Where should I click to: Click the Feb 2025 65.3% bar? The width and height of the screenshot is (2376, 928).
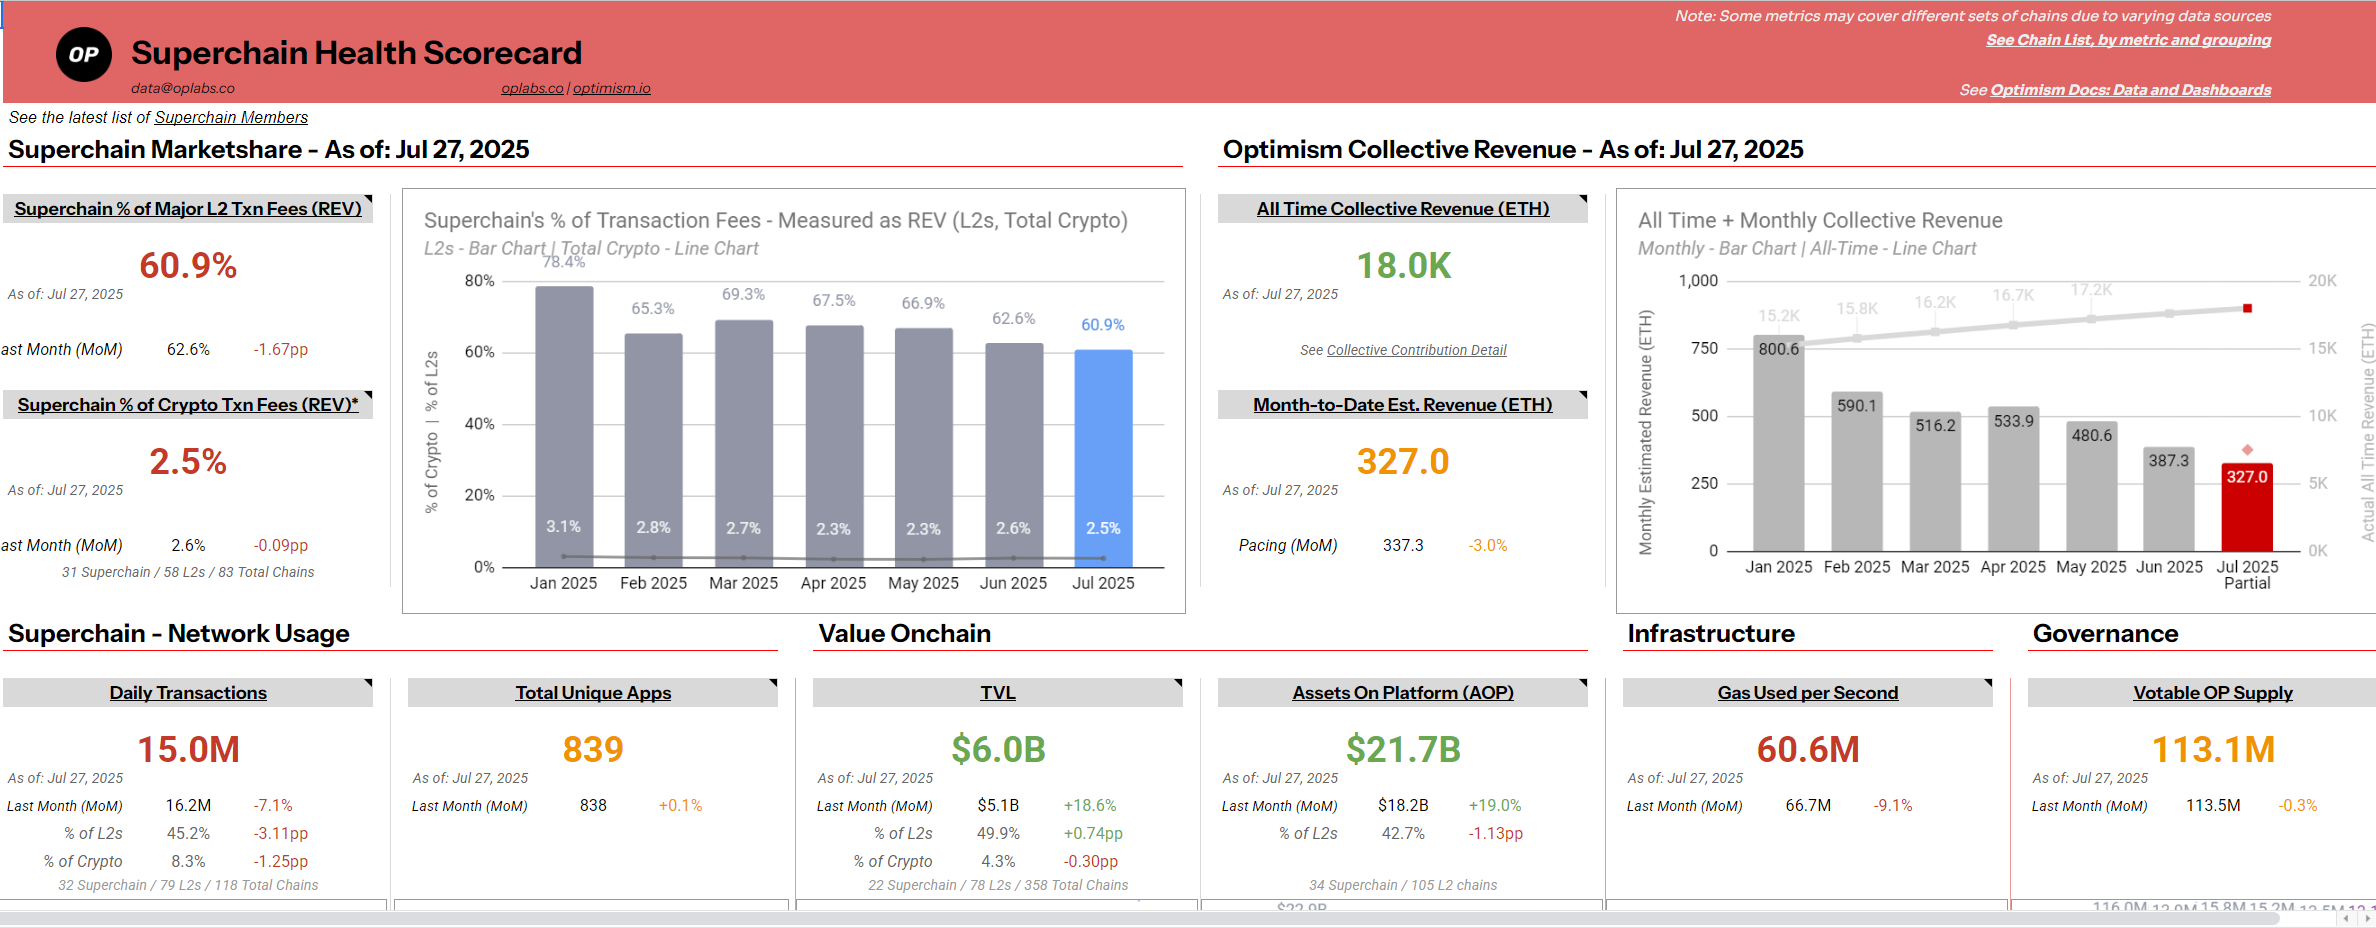(654, 450)
